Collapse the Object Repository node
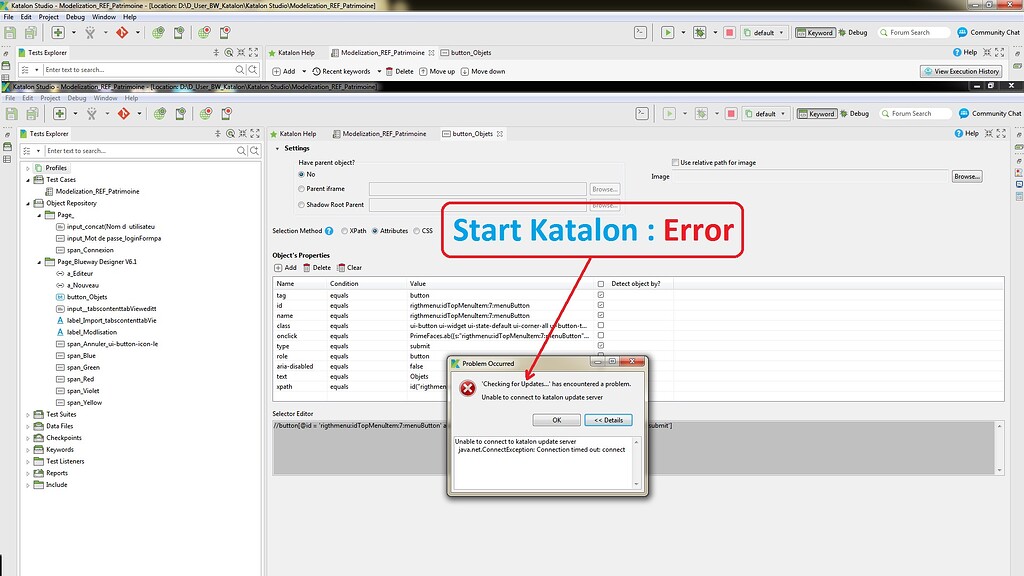1024x576 pixels. [28, 204]
